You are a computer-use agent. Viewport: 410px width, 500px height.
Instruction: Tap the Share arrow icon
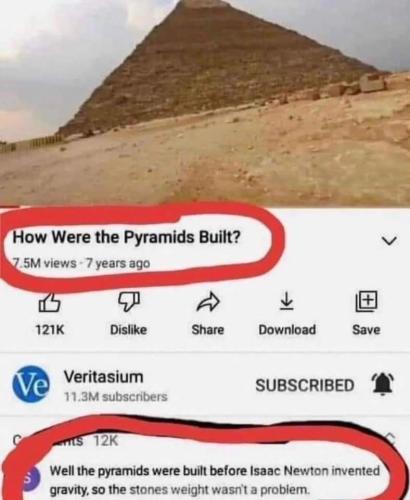(208, 302)
